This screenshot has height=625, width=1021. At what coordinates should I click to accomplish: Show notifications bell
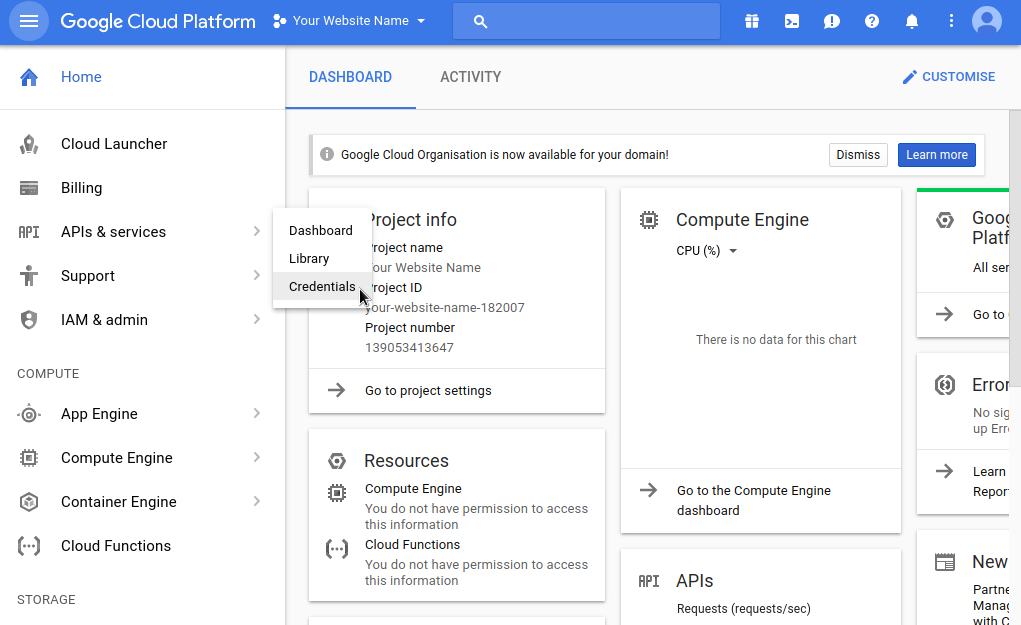pyautogui.click(x=912, y=21)
